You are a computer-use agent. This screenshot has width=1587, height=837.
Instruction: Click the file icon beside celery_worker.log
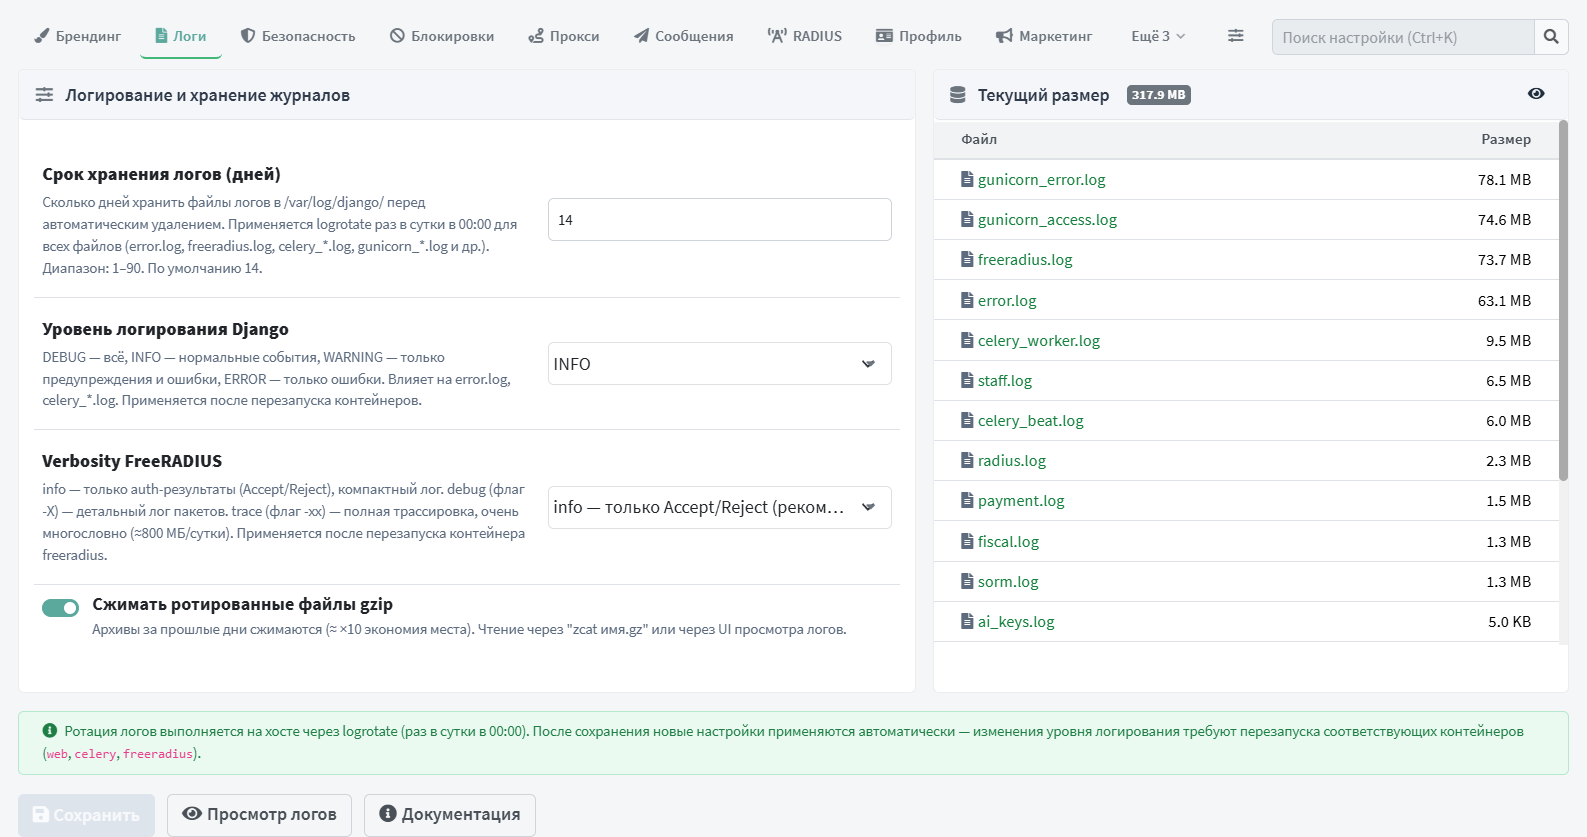tap(967, 341)
